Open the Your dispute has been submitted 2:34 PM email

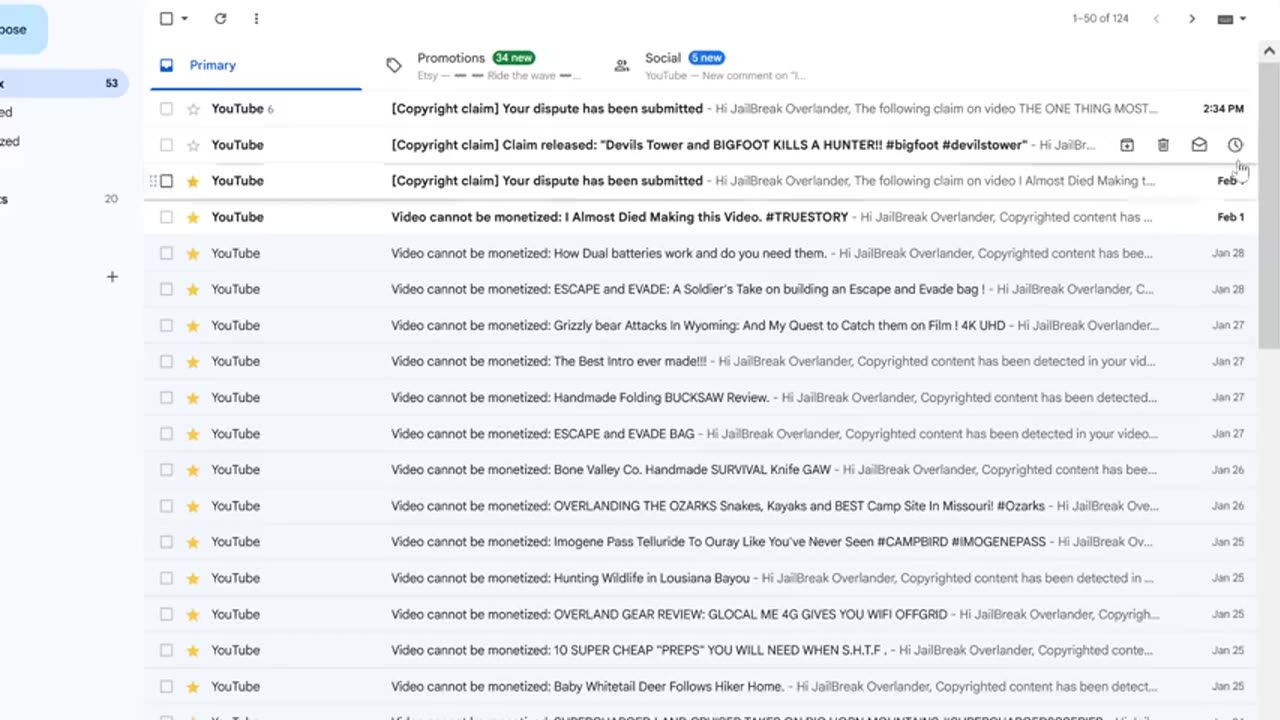(700, 109)
